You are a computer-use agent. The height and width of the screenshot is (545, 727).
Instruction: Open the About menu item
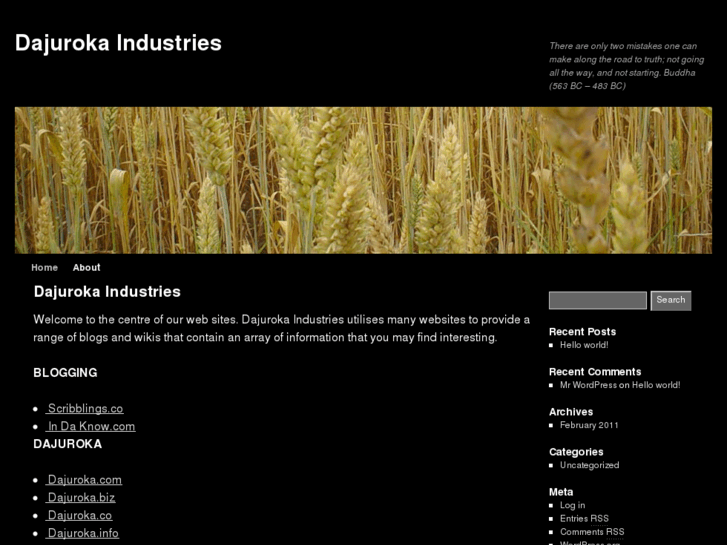[x=86, y=268]
